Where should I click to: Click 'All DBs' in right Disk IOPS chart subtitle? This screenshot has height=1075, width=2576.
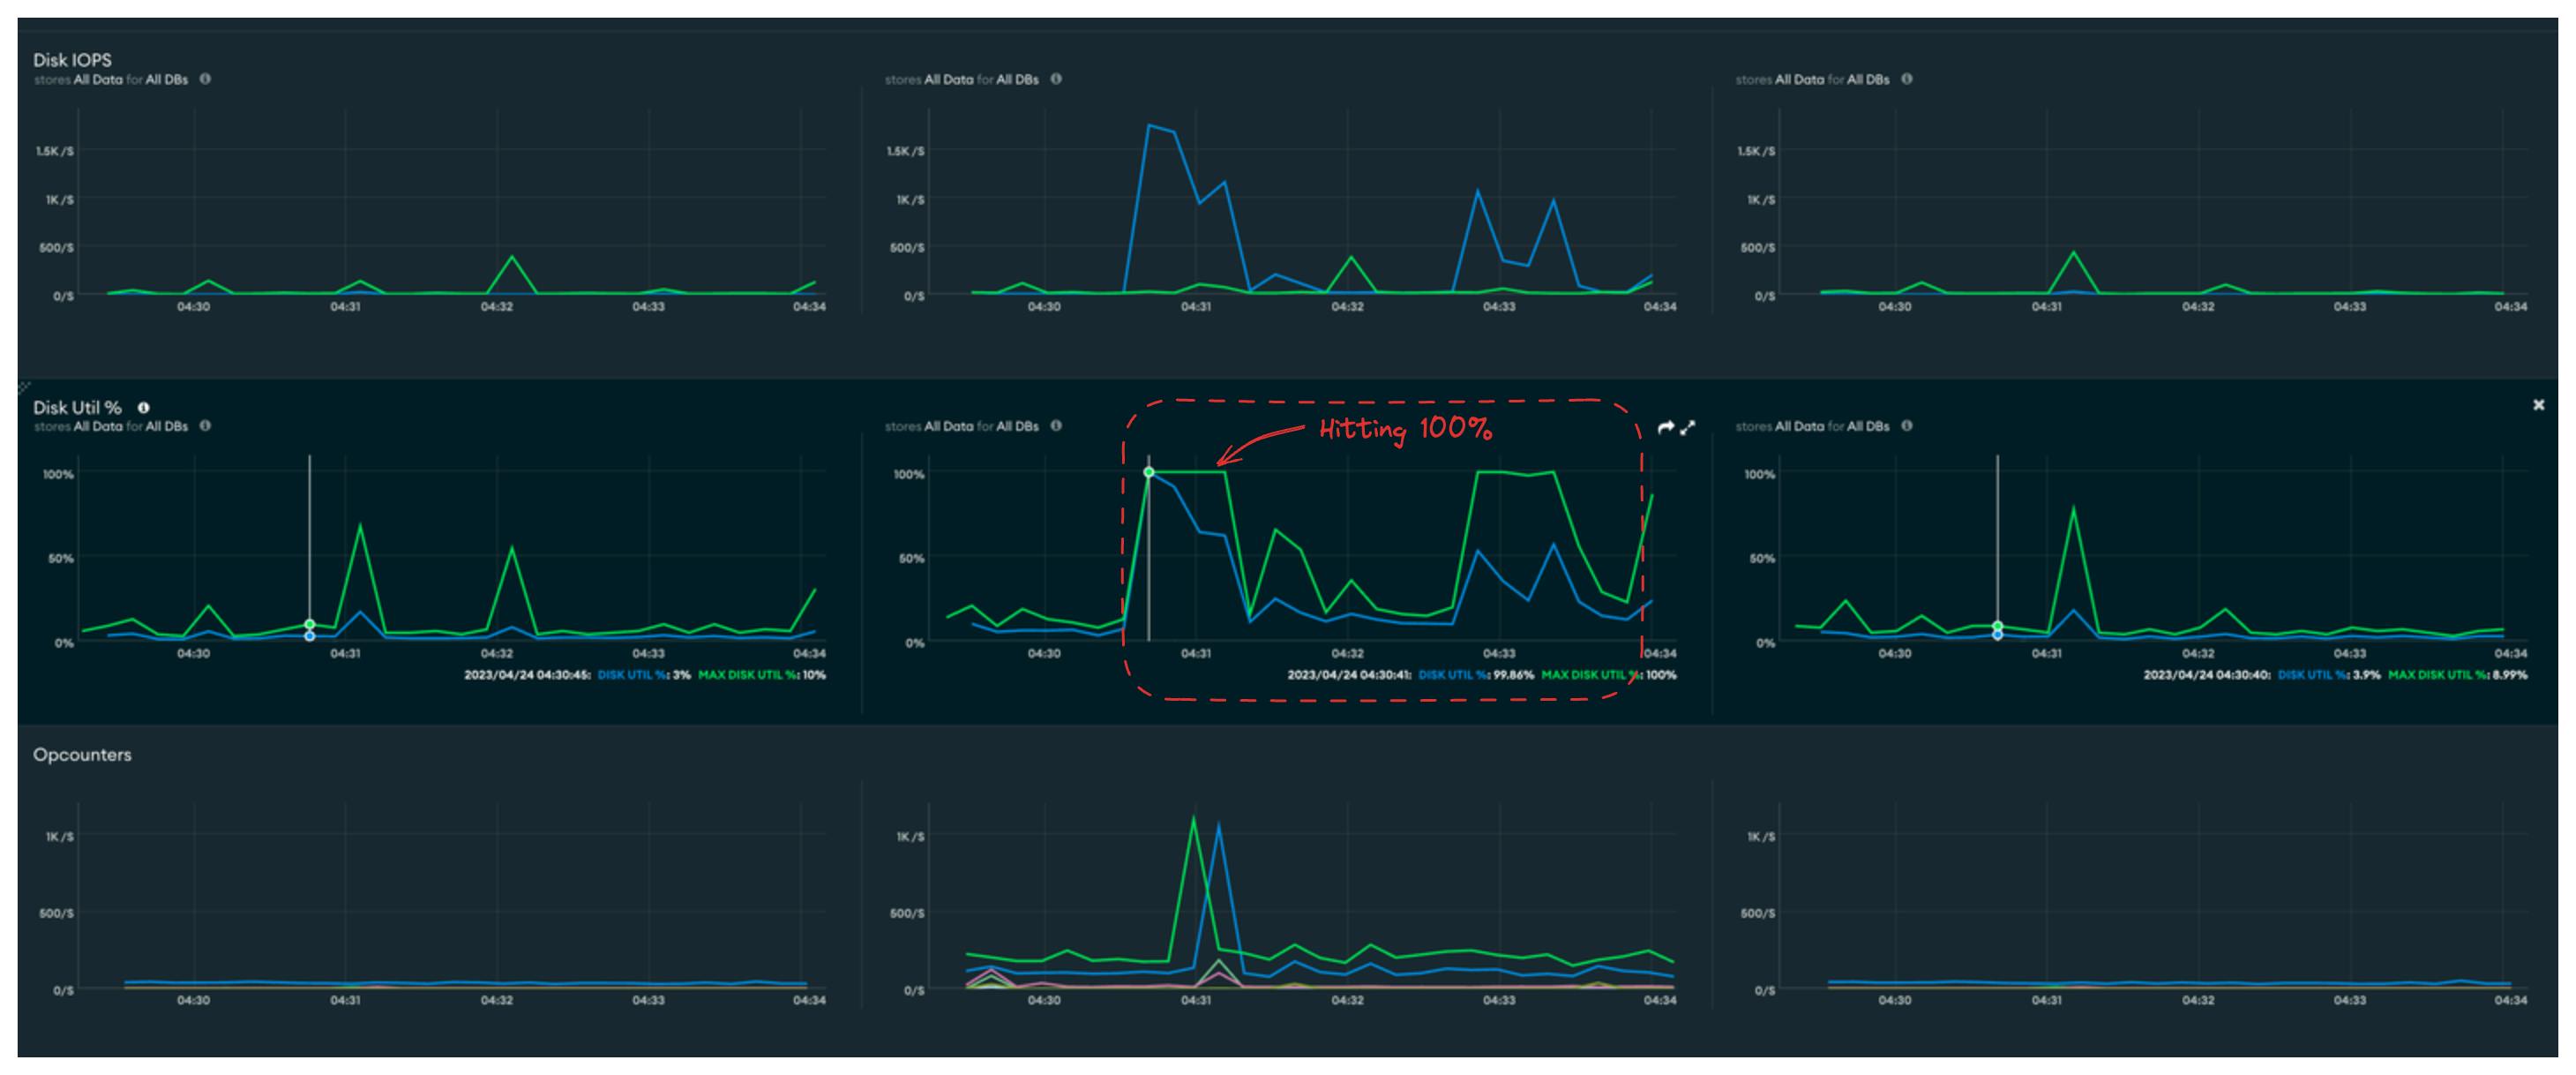coord(1868,79)
